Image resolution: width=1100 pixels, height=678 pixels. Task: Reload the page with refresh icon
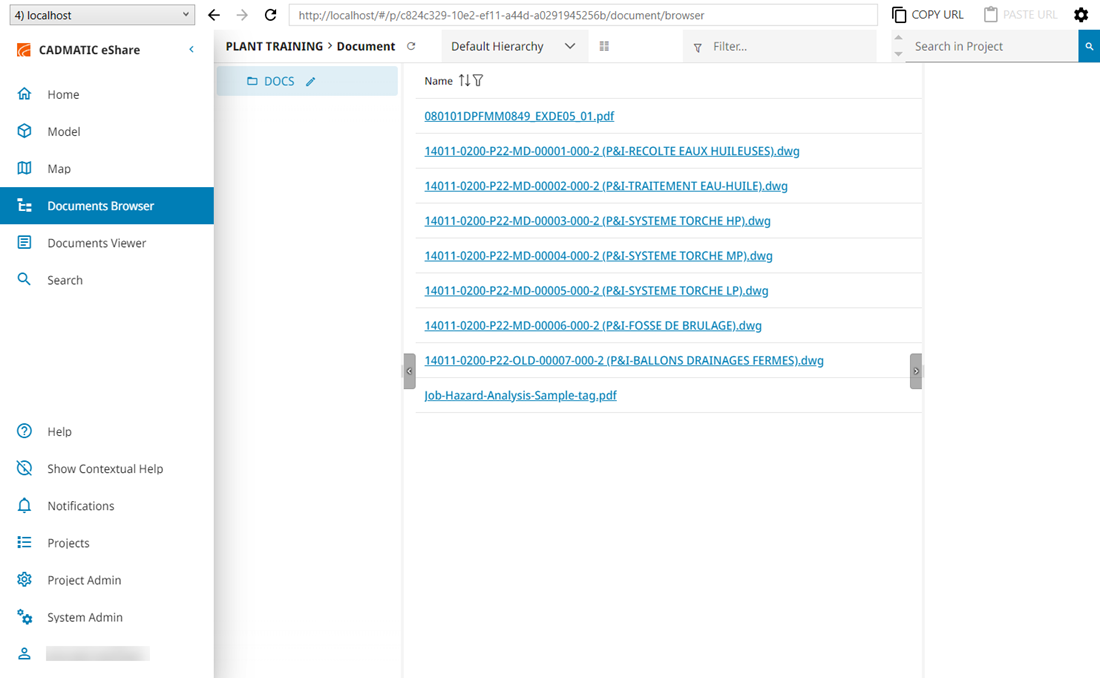(271, 15)
